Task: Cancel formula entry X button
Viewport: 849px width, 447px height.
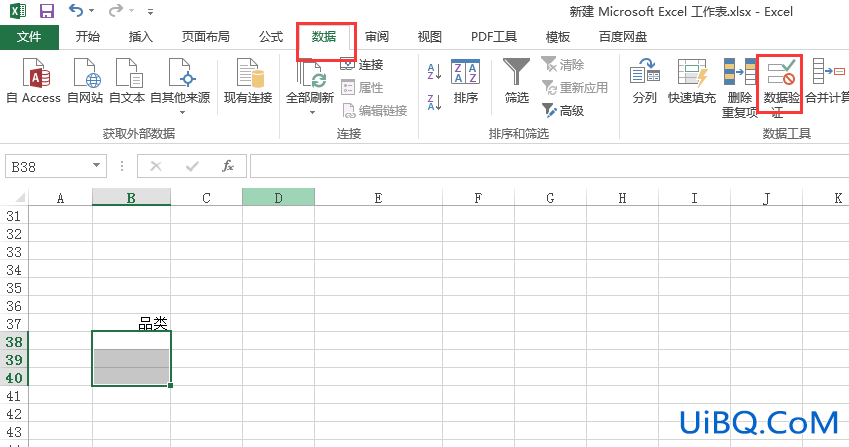Action: click(156, 166)
